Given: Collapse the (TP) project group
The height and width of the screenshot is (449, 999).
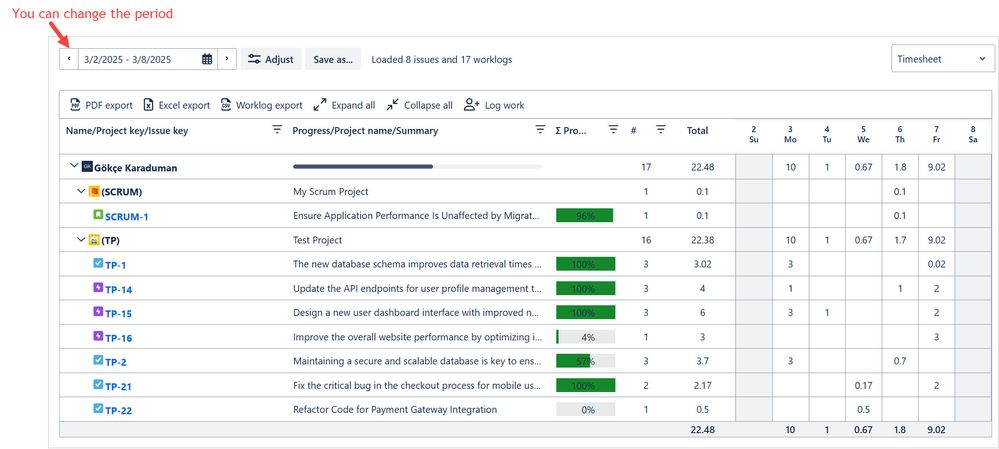Looking at the screenshot, I should click(x=81, y=240).
